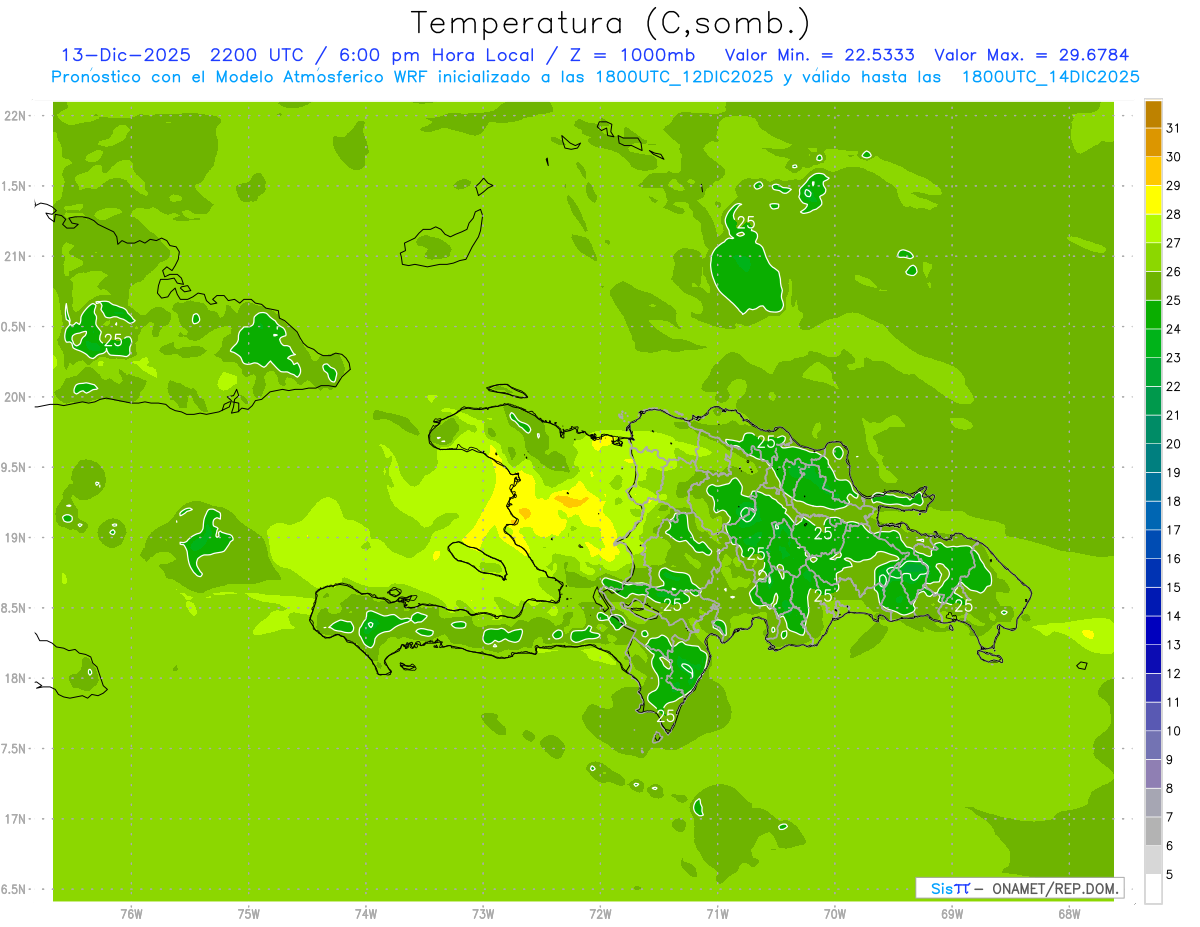
Task: Click the 18N latitude axis label
Action: tap(14, 678)
